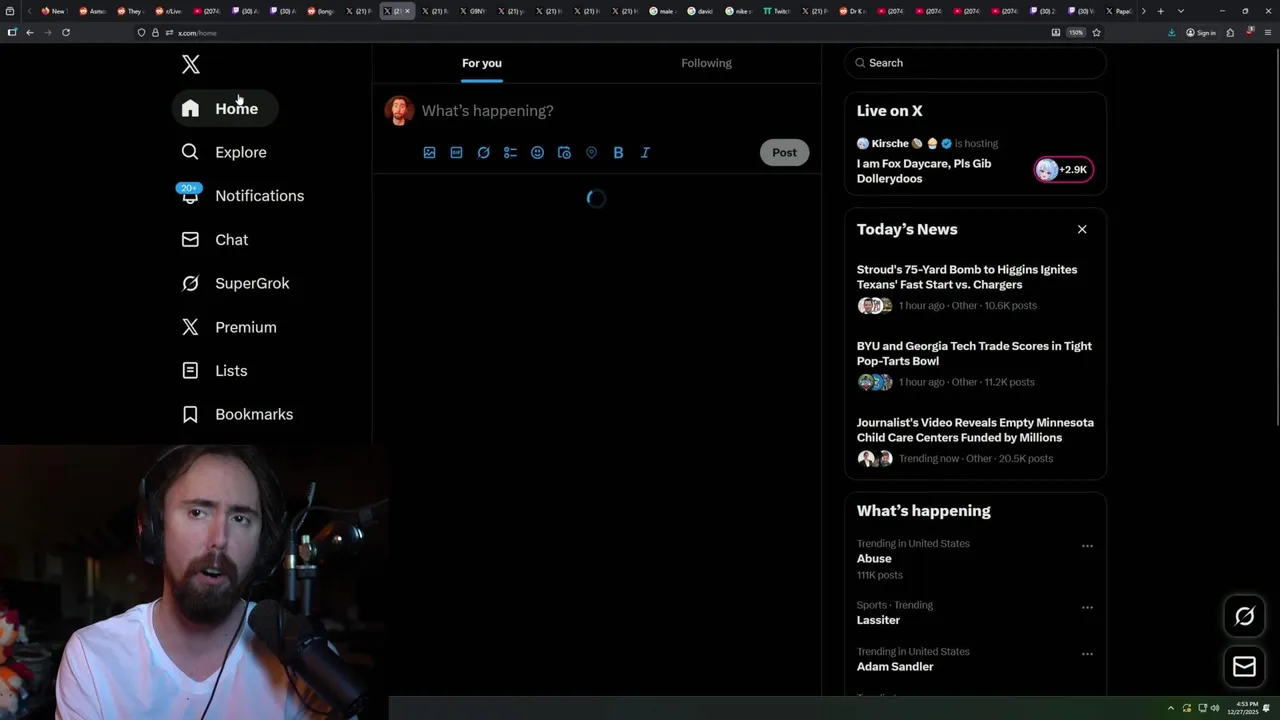
Task: Click the Search X field
Action: coord(975,63)
